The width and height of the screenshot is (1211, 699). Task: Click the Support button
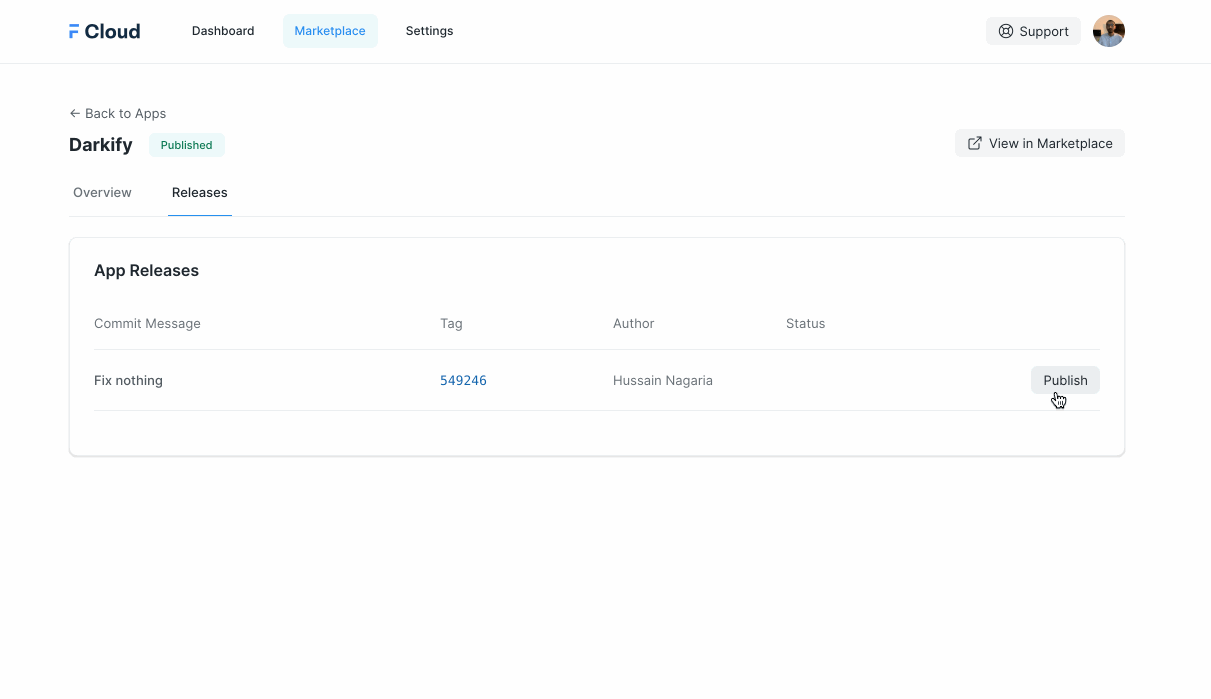[x=1033, y=31]
